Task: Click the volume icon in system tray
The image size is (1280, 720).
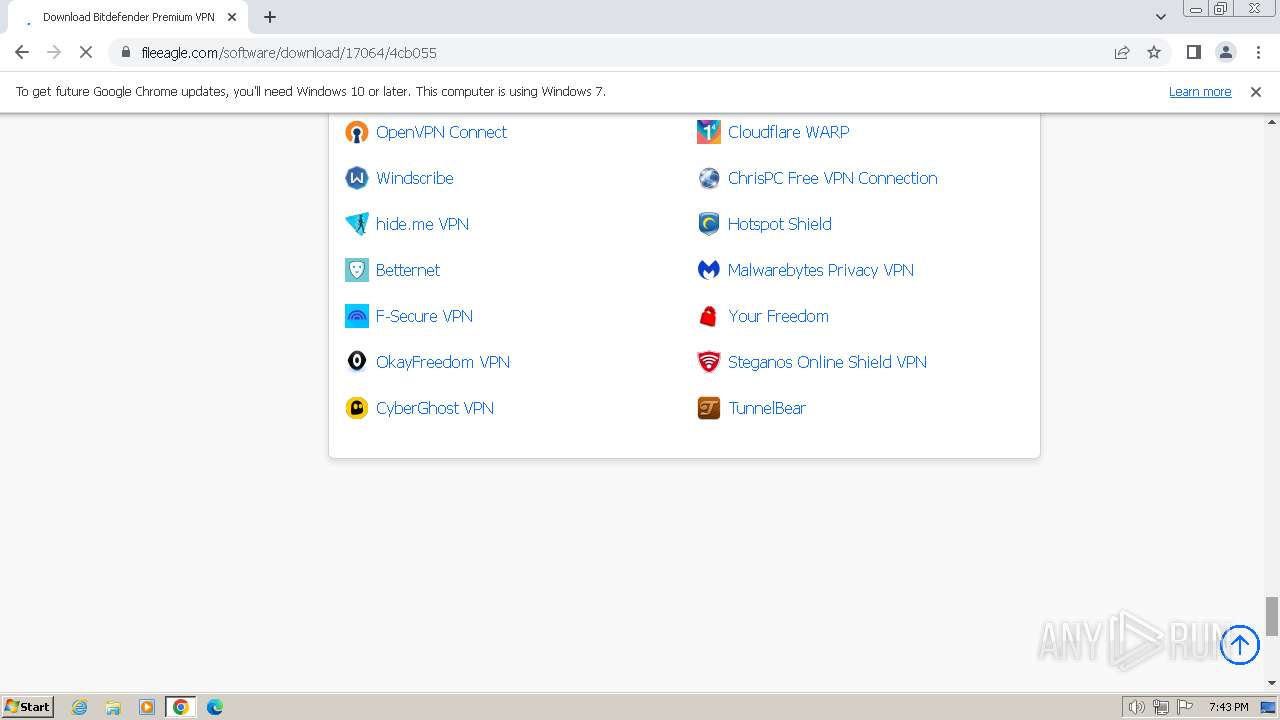Action: (1137, 707)
